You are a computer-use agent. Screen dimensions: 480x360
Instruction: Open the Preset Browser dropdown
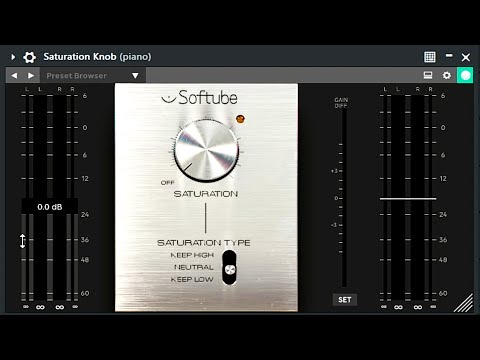(135, 76)
